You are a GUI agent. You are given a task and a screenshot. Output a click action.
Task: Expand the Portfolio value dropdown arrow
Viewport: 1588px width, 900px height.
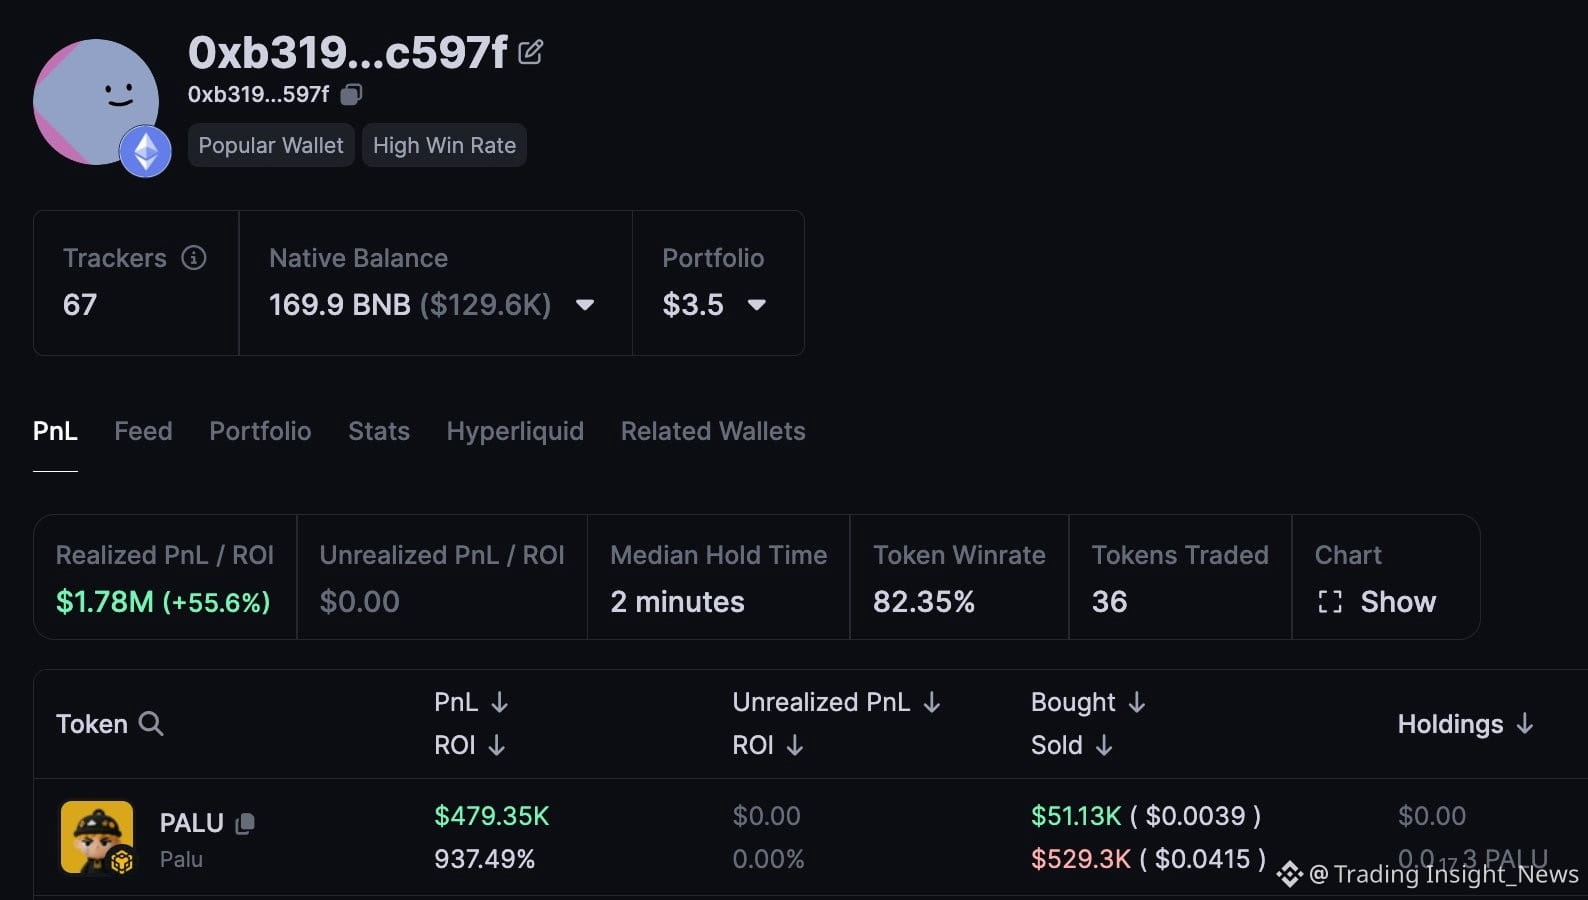tap(757, 305)
